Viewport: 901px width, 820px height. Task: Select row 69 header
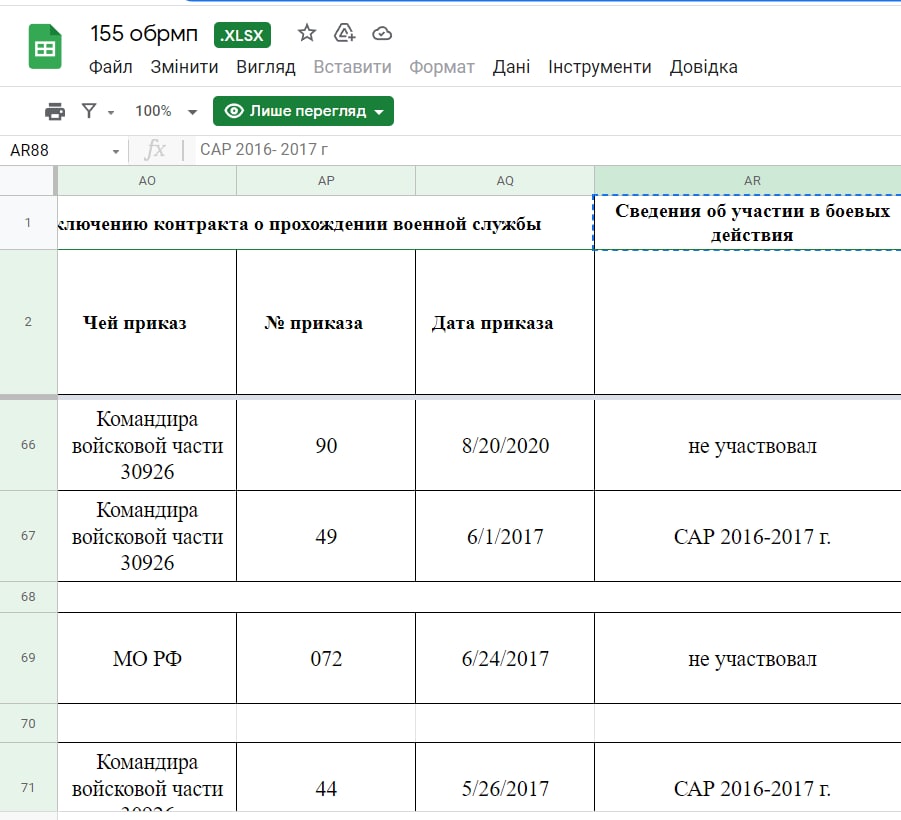coord(28,658)
